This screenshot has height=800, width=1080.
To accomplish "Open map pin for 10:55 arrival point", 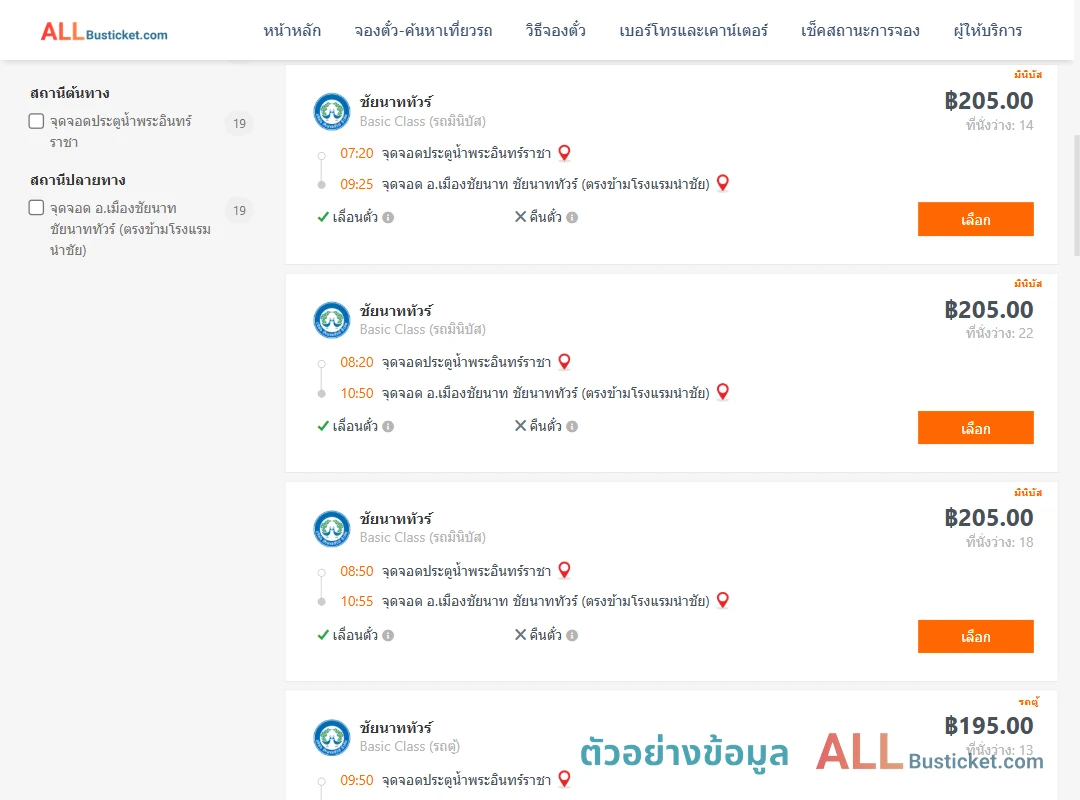I will pos(723,600).
